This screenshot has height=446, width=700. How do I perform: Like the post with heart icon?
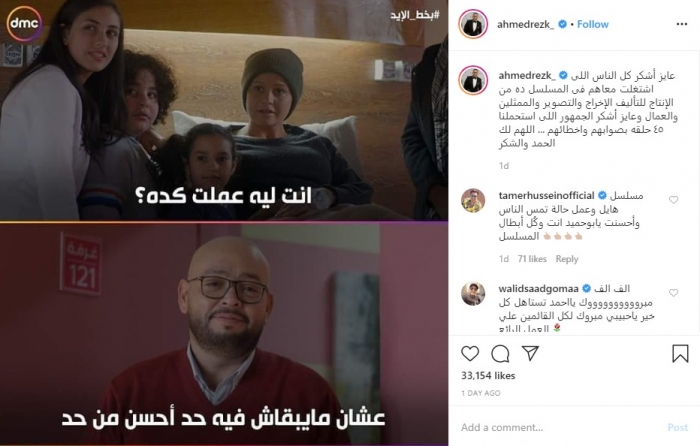(x=470, y=354)
